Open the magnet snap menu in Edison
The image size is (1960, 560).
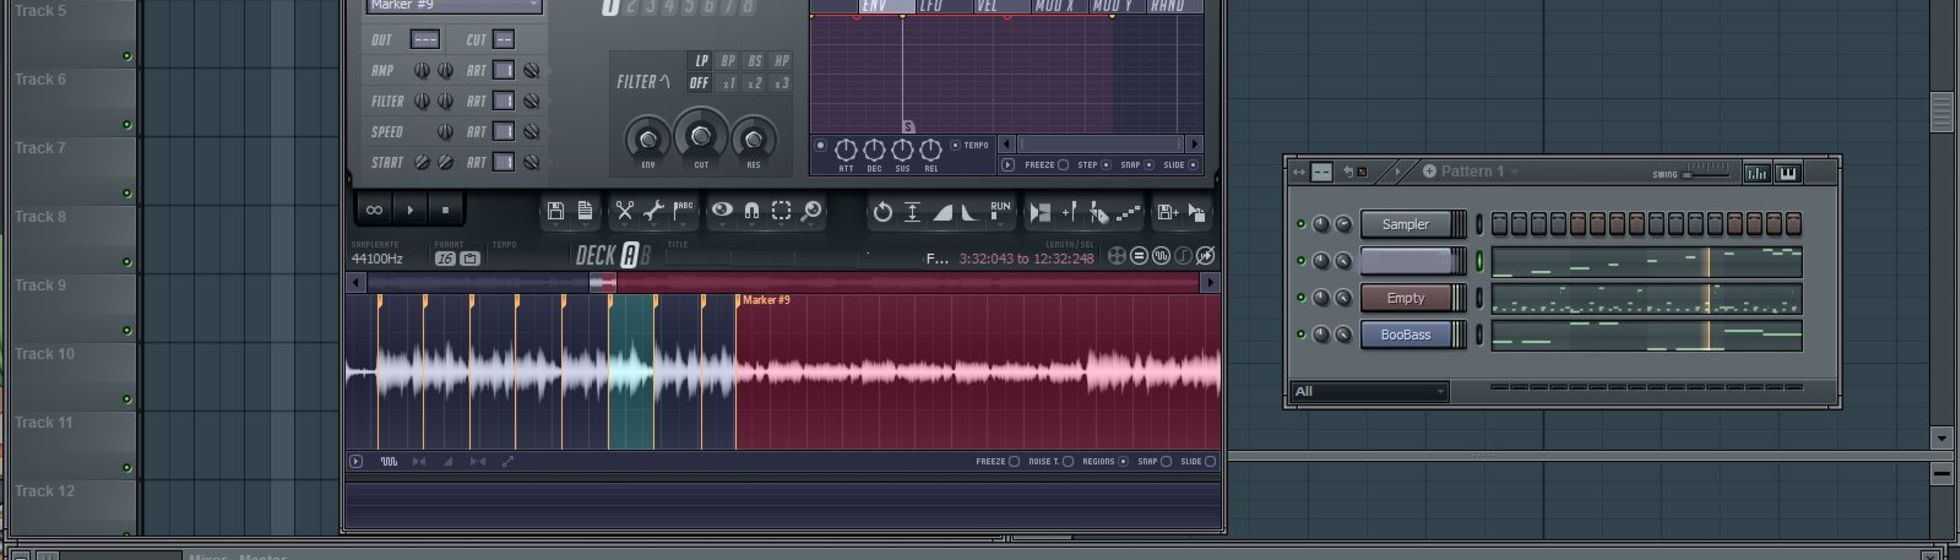751,210
